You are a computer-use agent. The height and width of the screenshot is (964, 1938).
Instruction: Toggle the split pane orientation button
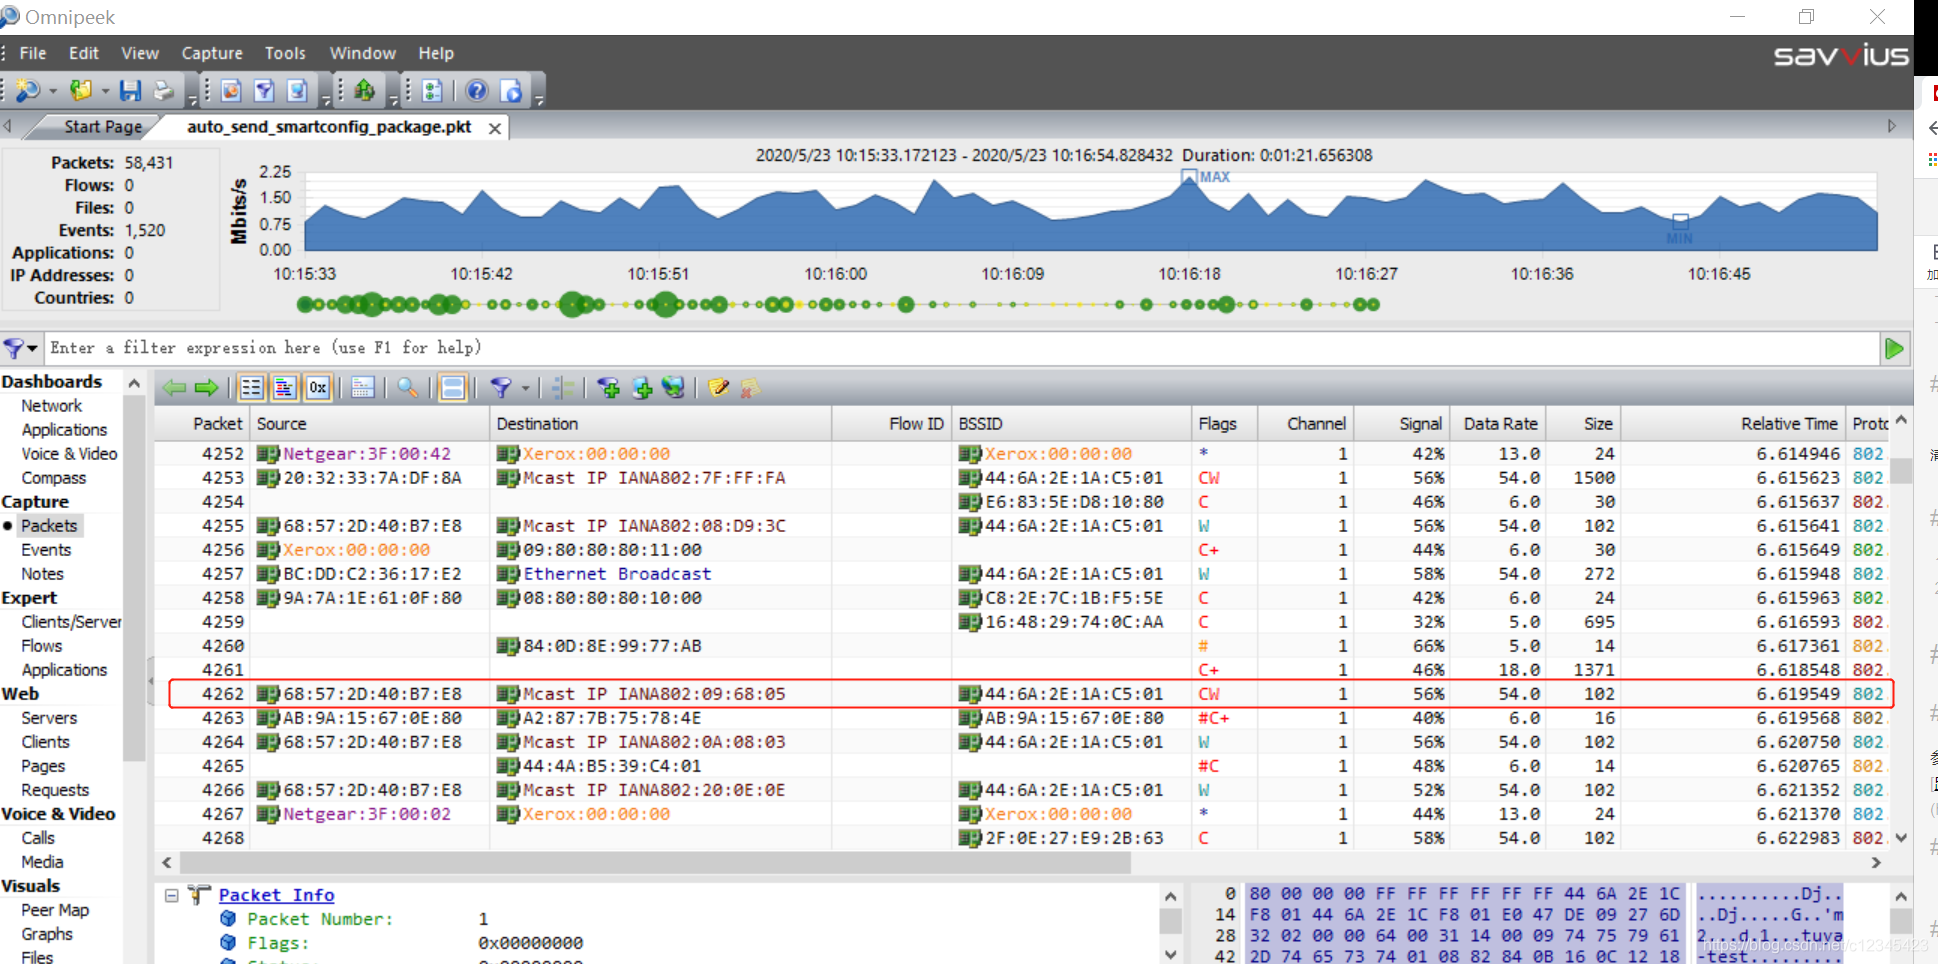453,388
